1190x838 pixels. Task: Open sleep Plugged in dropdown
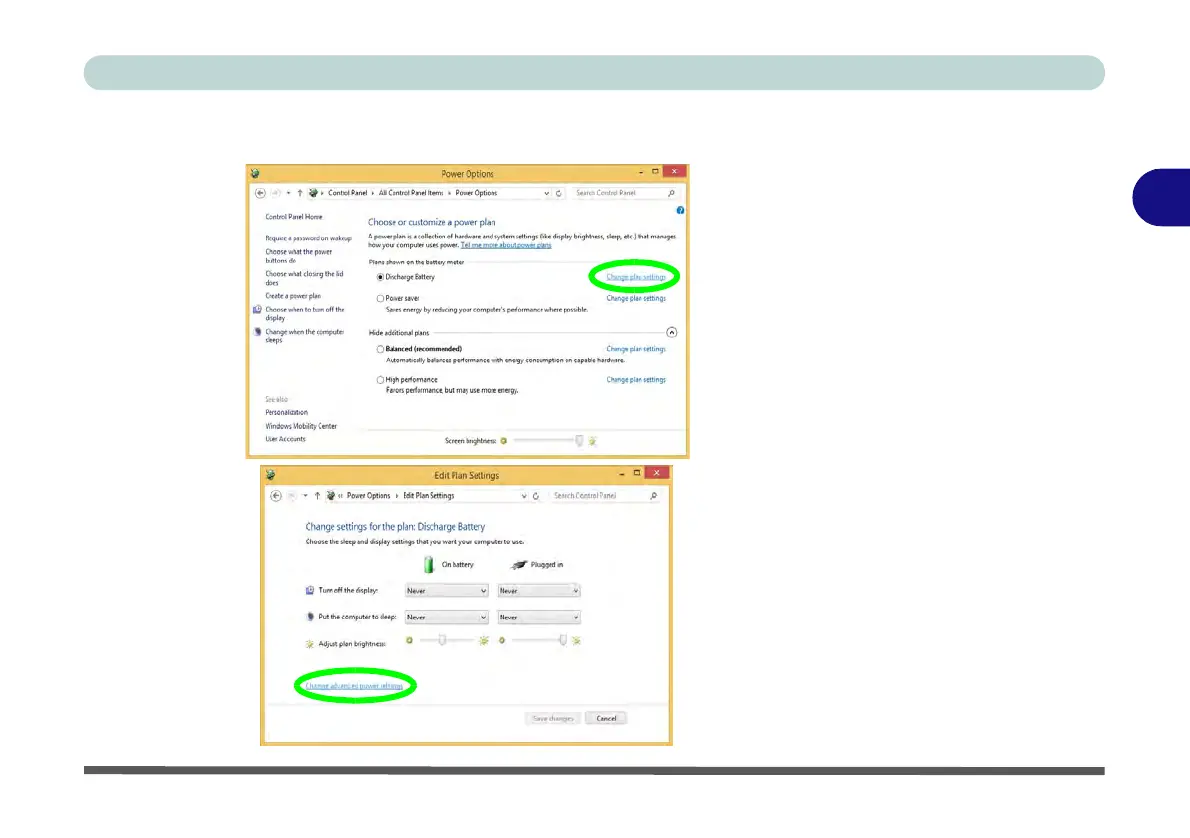point(539,617)
